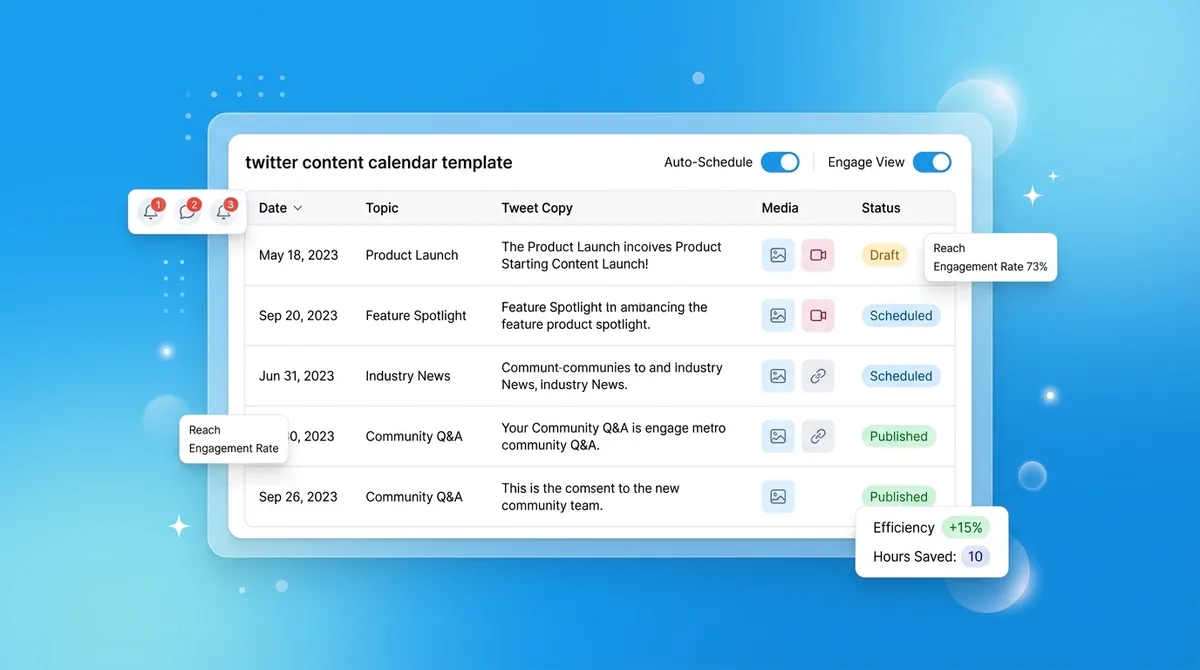Click the bell icon with badge 3

coord(224,211)
